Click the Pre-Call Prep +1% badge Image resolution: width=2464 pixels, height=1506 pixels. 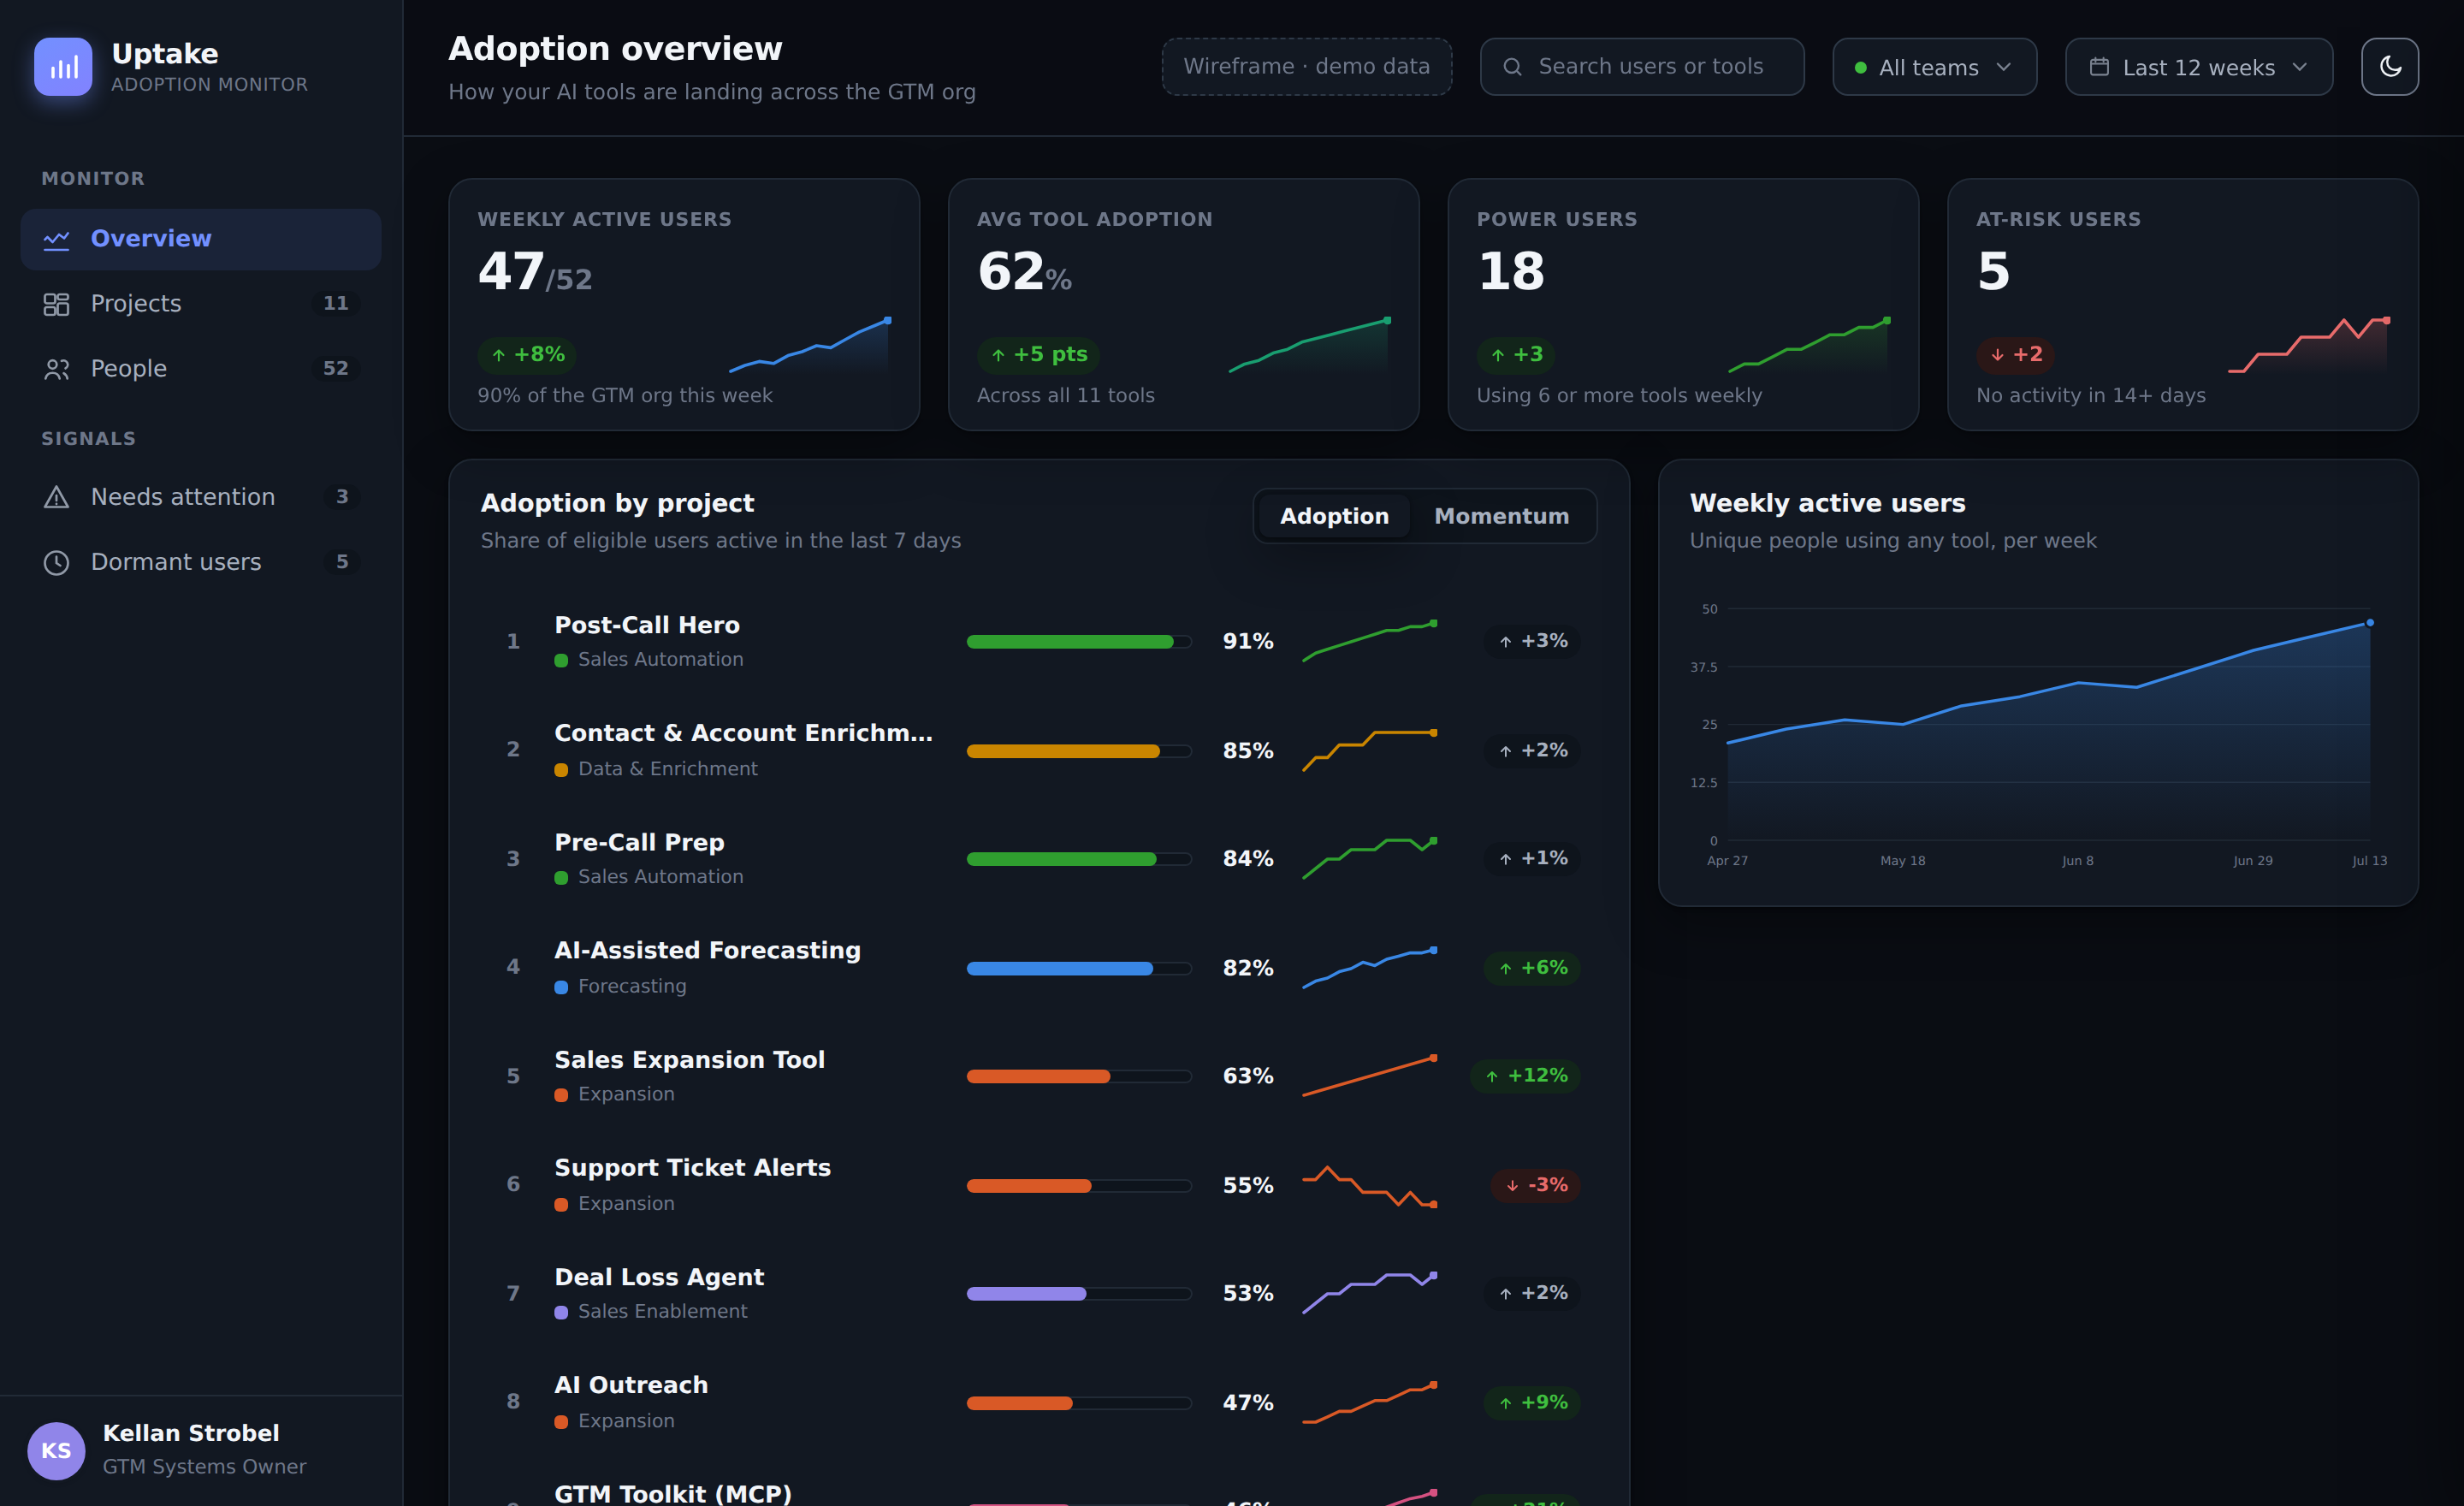coord(1532,858)
